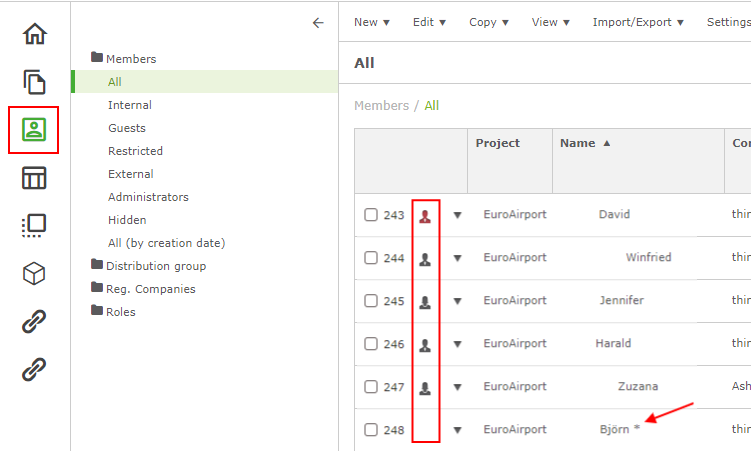The width and height of the screenshot is (751, 451).
Task: Select the Hidden members filter
Action: 127,220
